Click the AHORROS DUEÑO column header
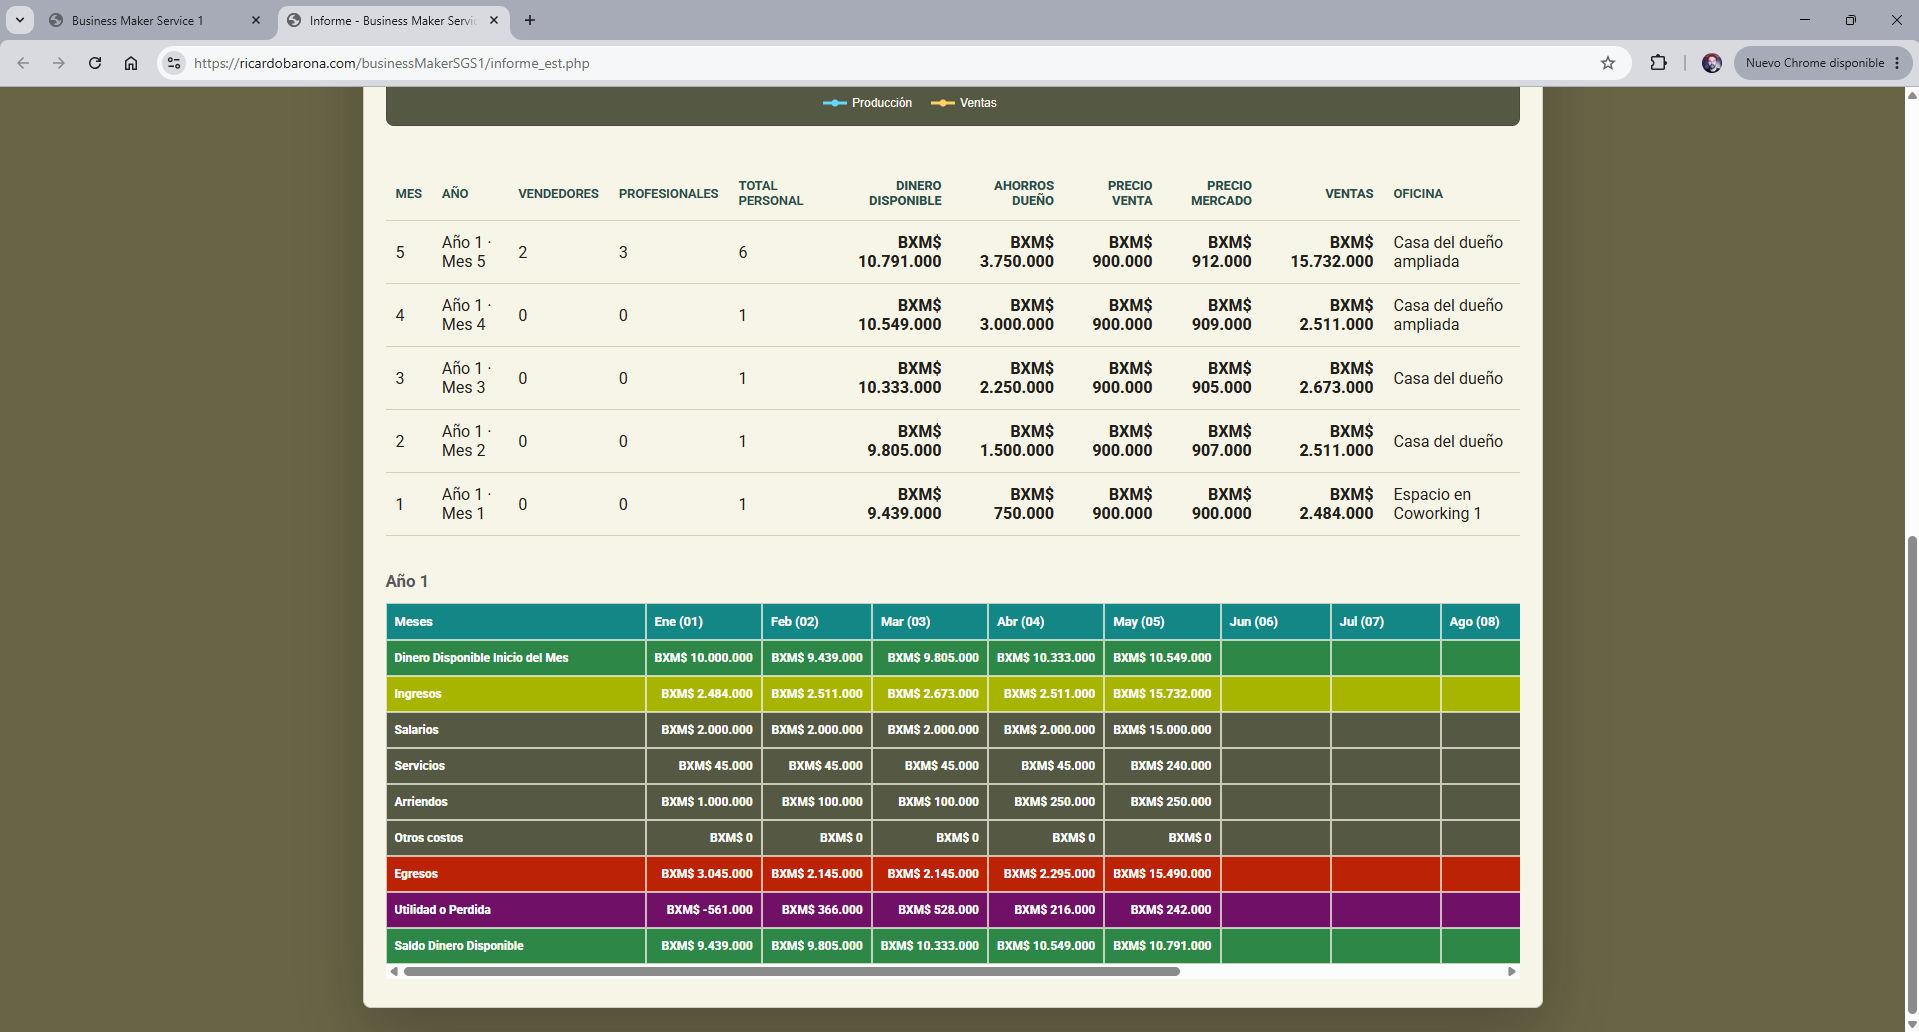 [1024, 194]
